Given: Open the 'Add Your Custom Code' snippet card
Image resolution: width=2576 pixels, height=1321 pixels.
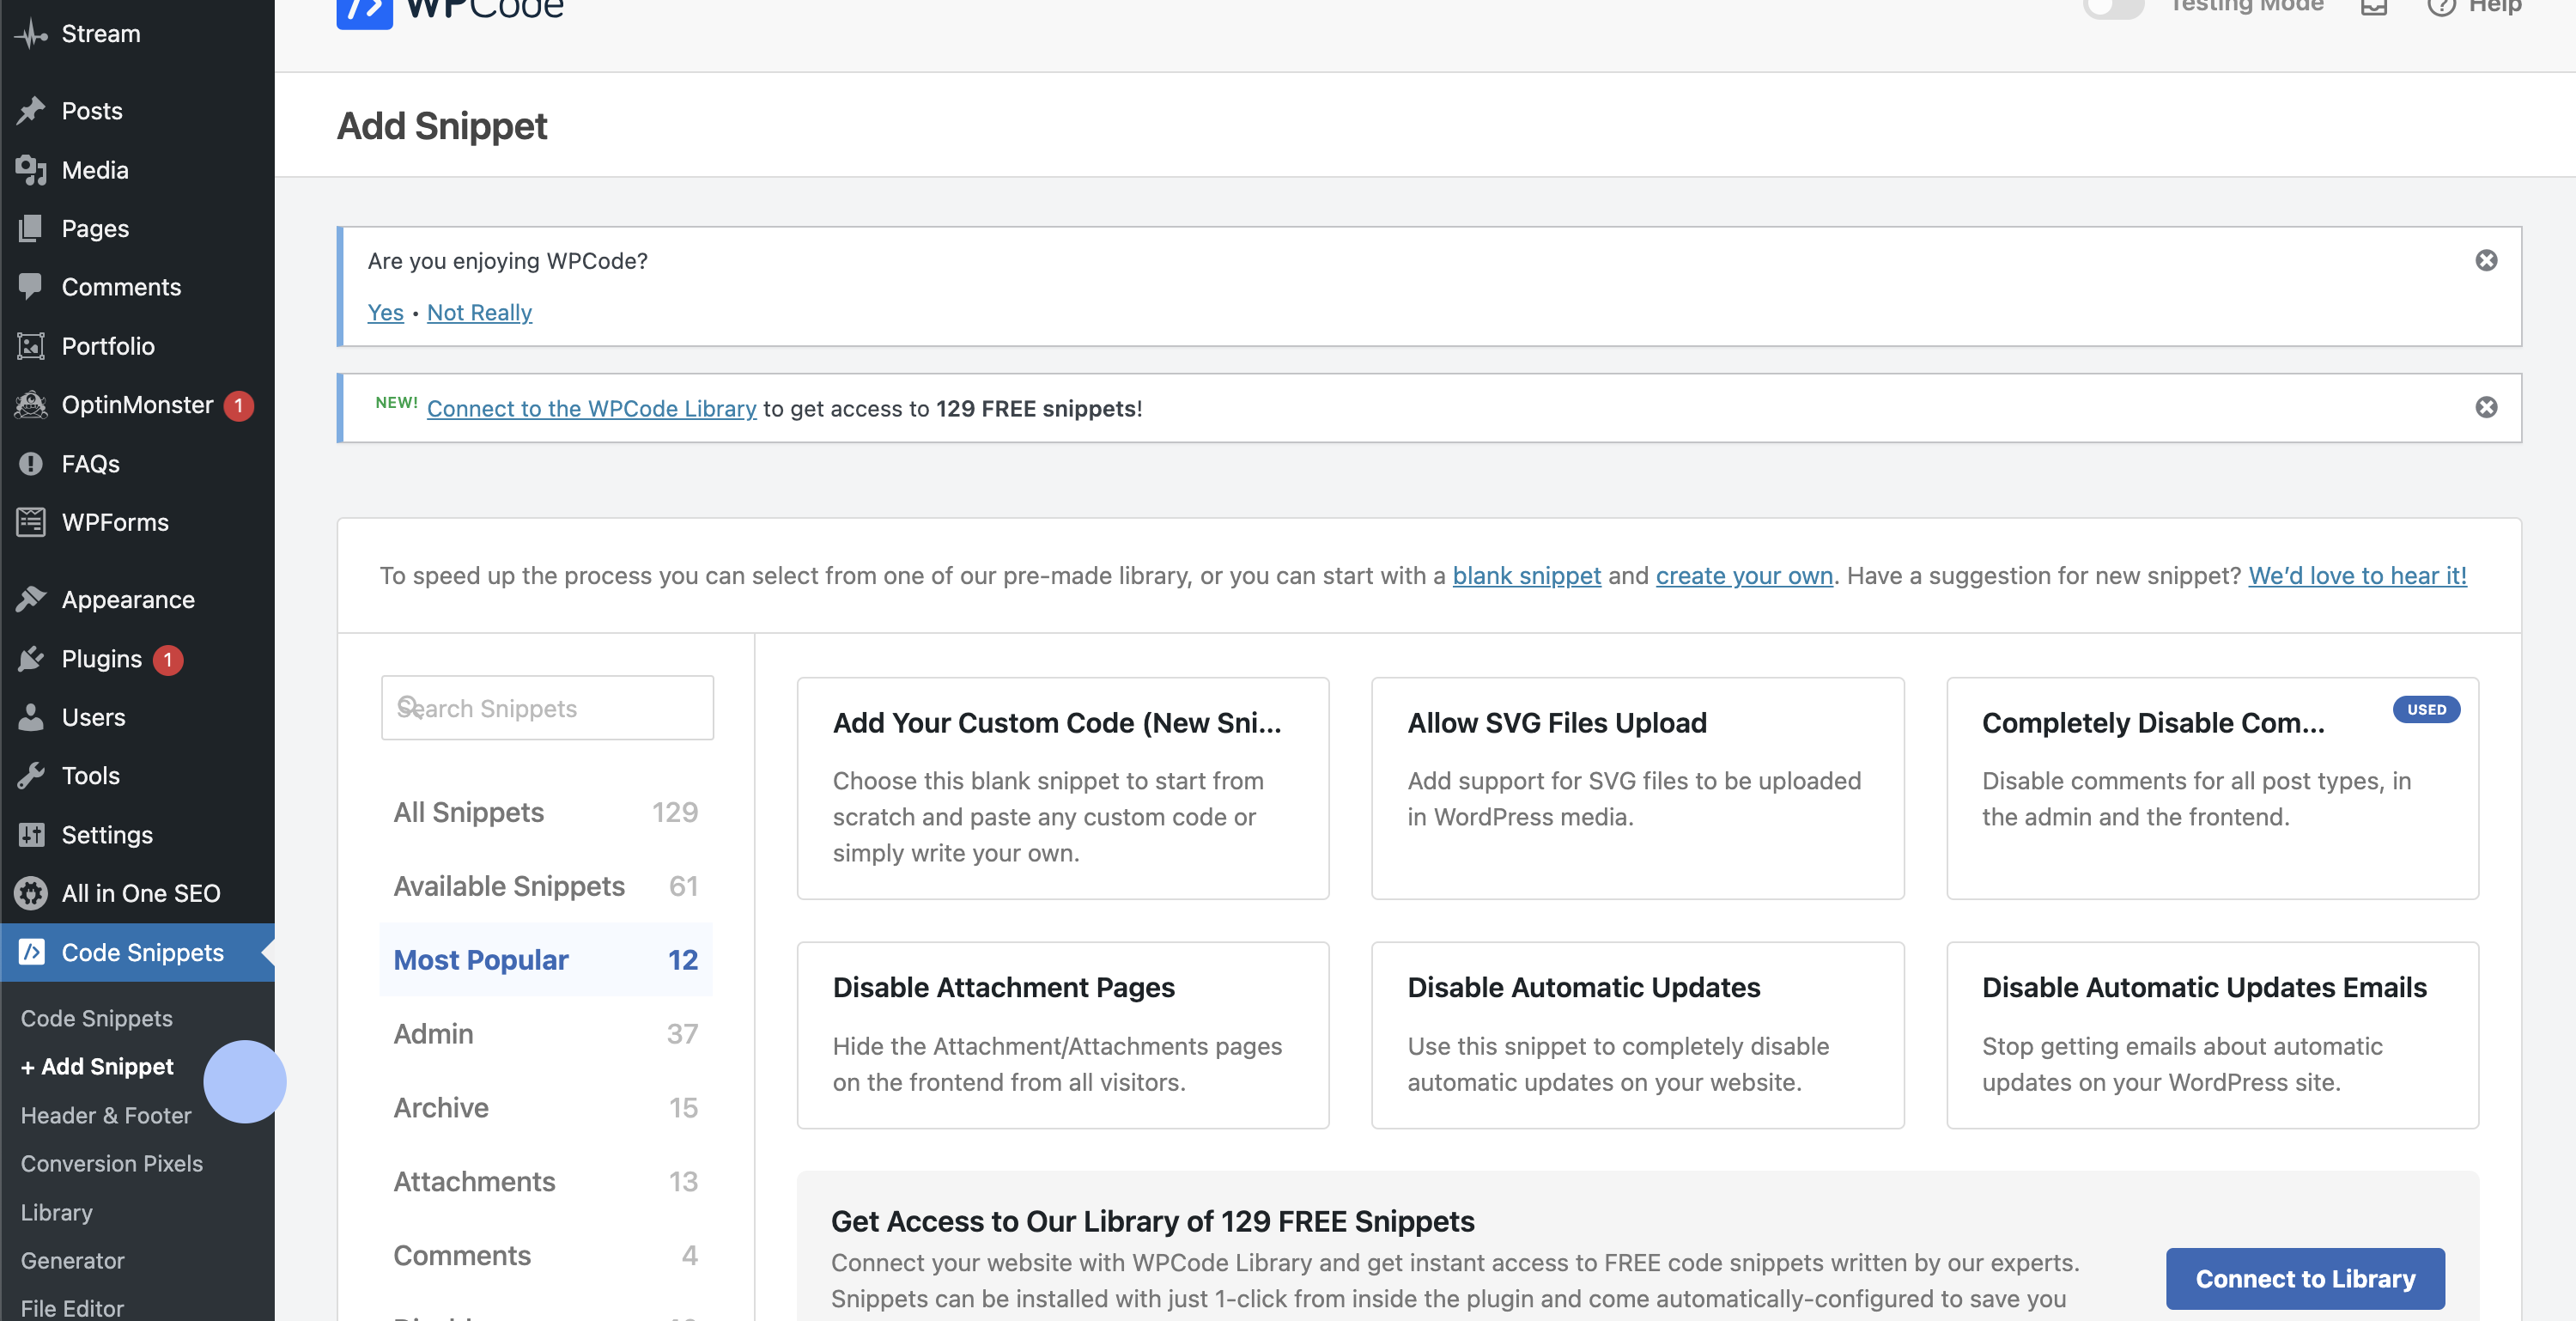Looking at the screenshot, I should pos(1063,788).
